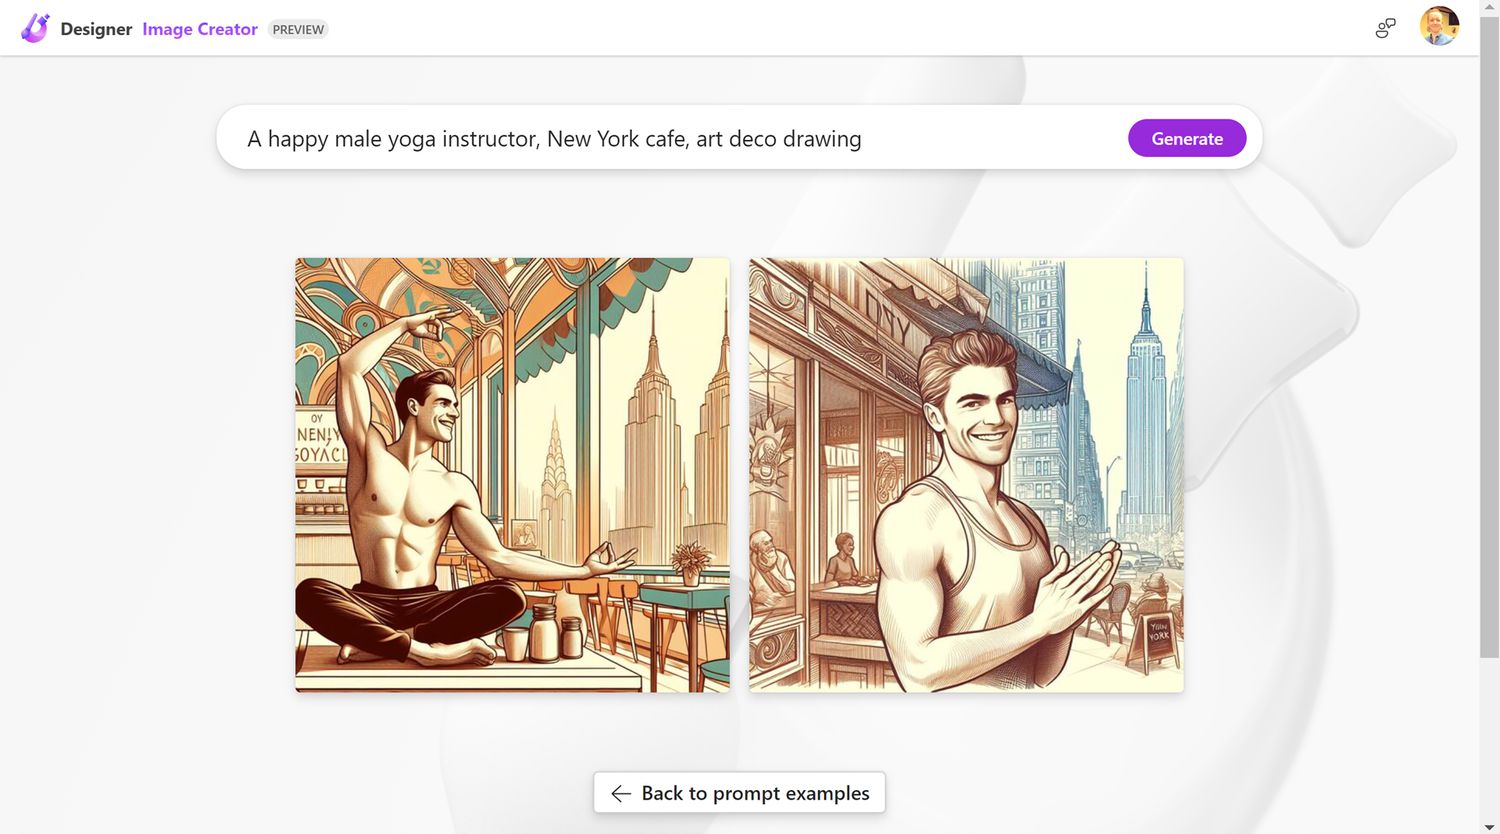Place cursor after the word 'drawing' in prompt
1500x834 pixels.
click(863, 138)
